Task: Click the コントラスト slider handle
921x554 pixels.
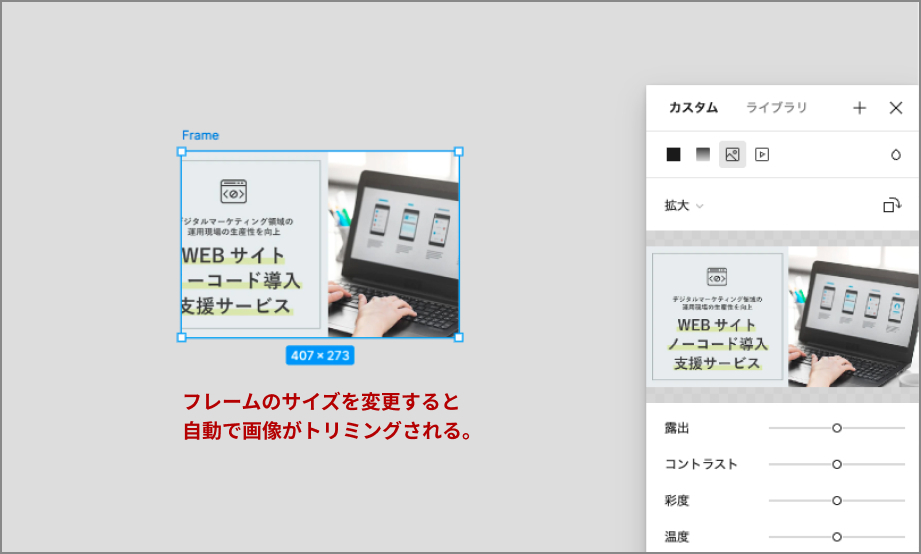Action: (x=837, y=464)
